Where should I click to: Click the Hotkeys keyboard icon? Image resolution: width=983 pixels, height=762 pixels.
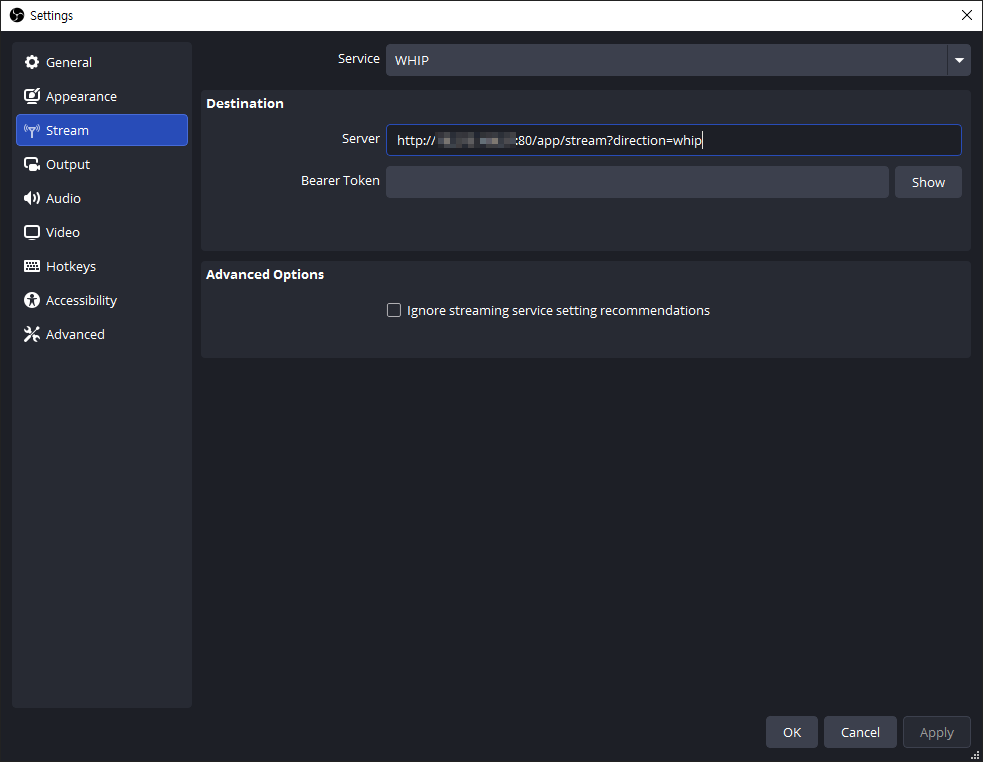pos(31,267)
